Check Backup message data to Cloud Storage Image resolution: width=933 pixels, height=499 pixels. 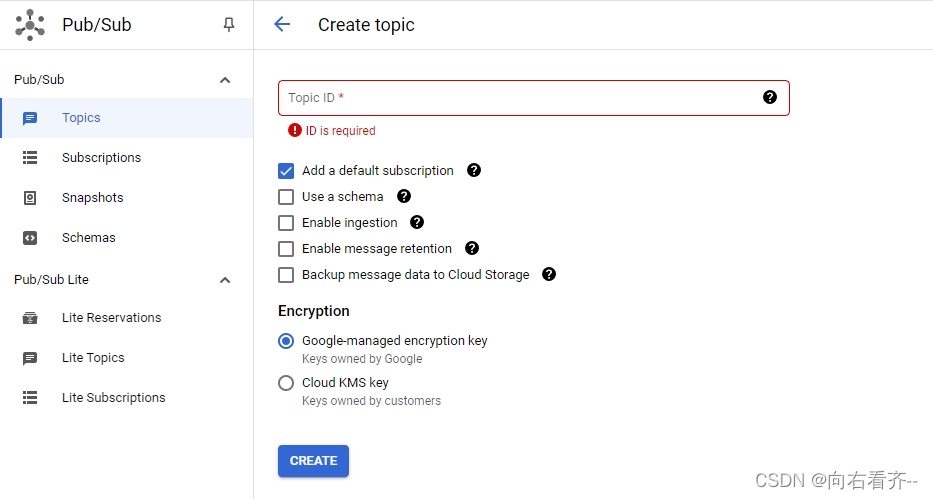[x=286, y=275]
